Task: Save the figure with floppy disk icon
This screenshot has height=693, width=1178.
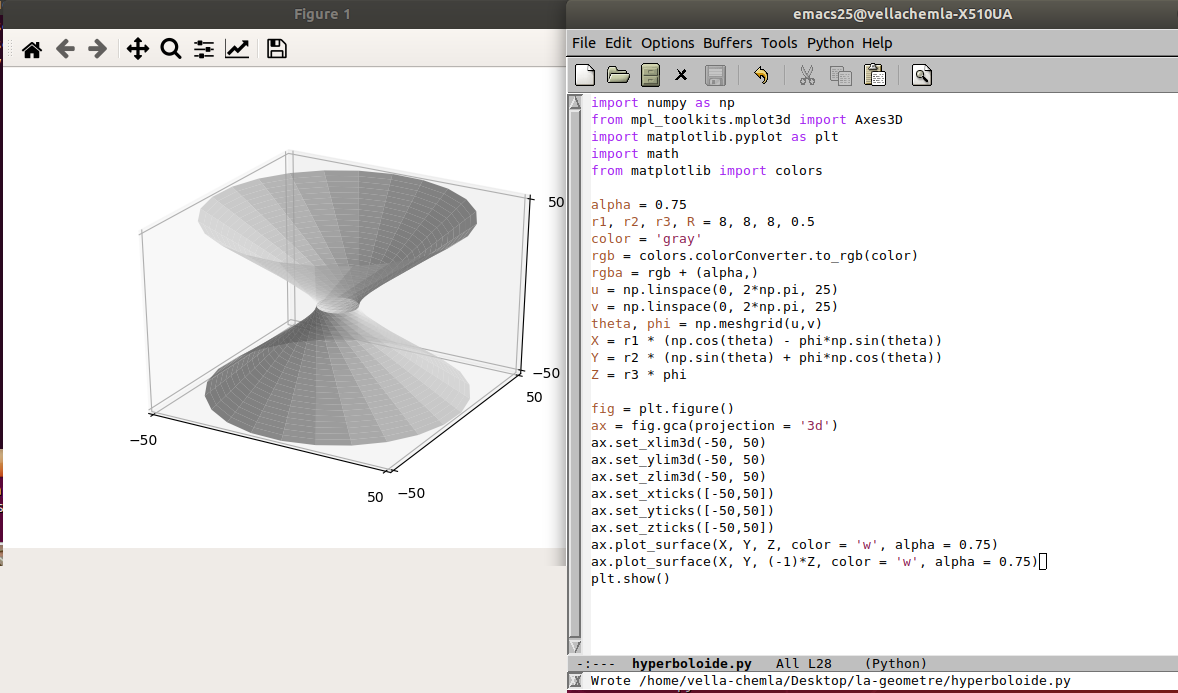Action: tap(277, 49)
